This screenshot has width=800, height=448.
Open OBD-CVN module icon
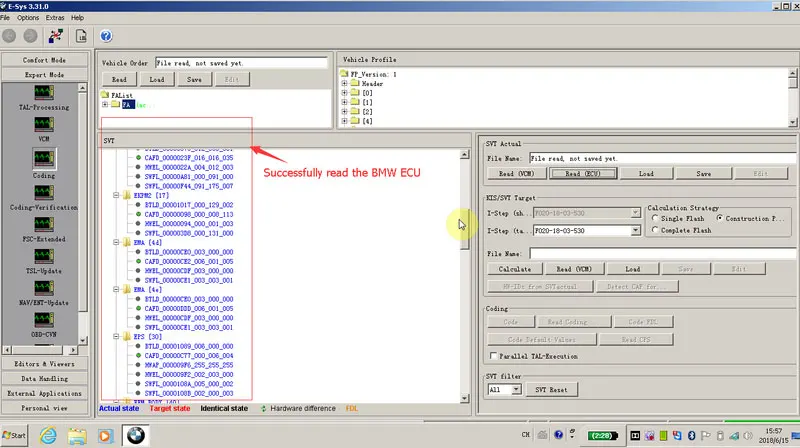(44, 319)
